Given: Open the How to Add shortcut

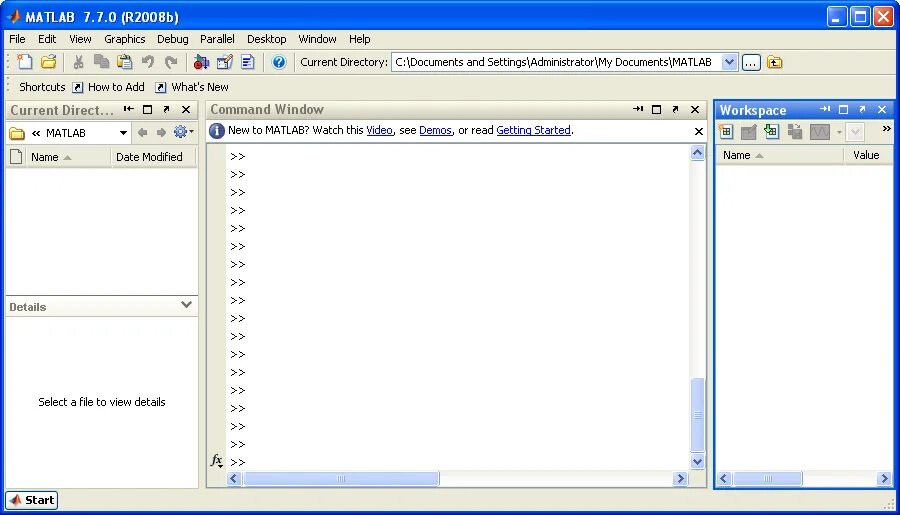Looking at the screenshot, I should tap(108, 87).
